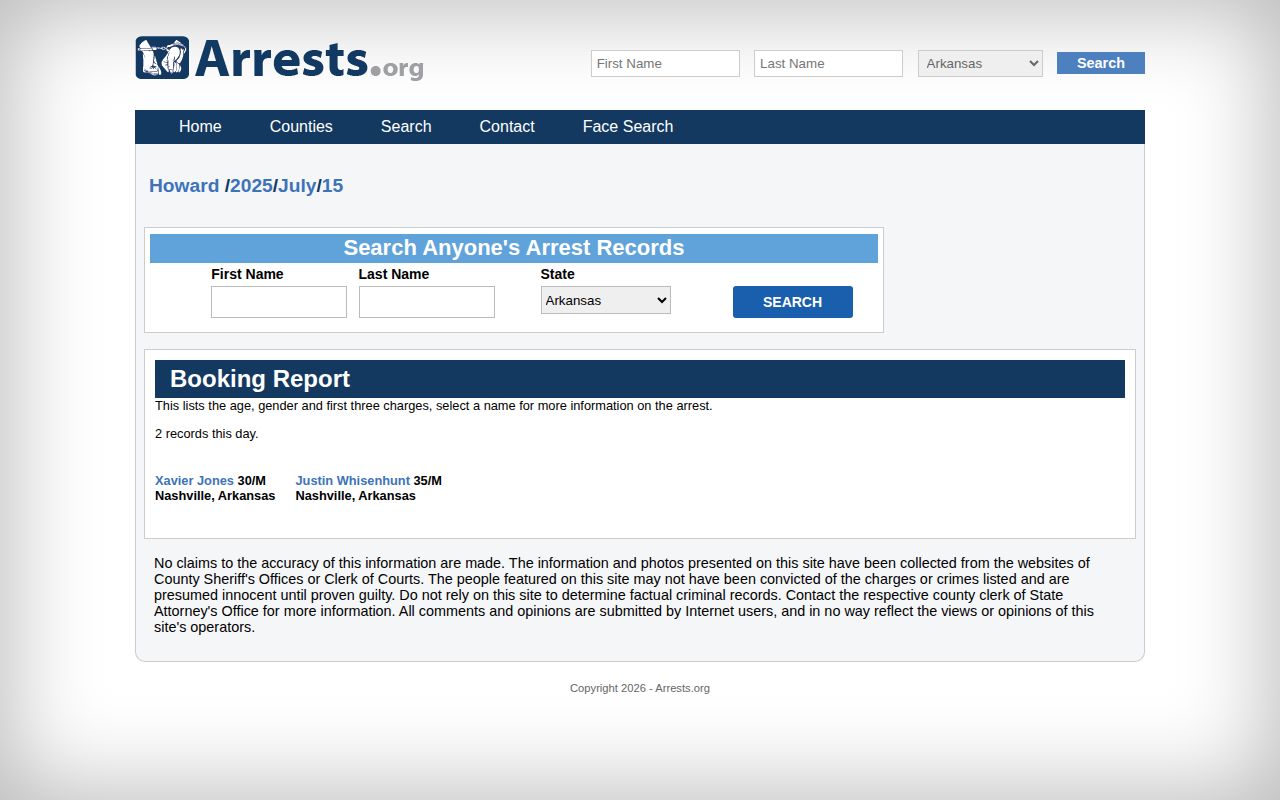This screenshot has height=800, width=1280.
Task: Click the Booking Report heading
Action: click(260, 379)
